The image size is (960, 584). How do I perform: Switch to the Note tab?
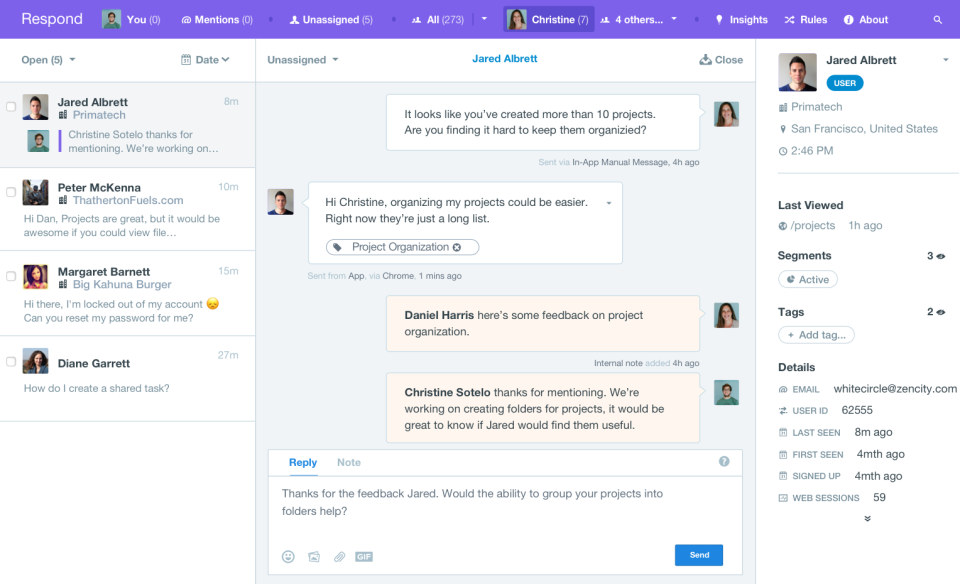click(348, 463)
